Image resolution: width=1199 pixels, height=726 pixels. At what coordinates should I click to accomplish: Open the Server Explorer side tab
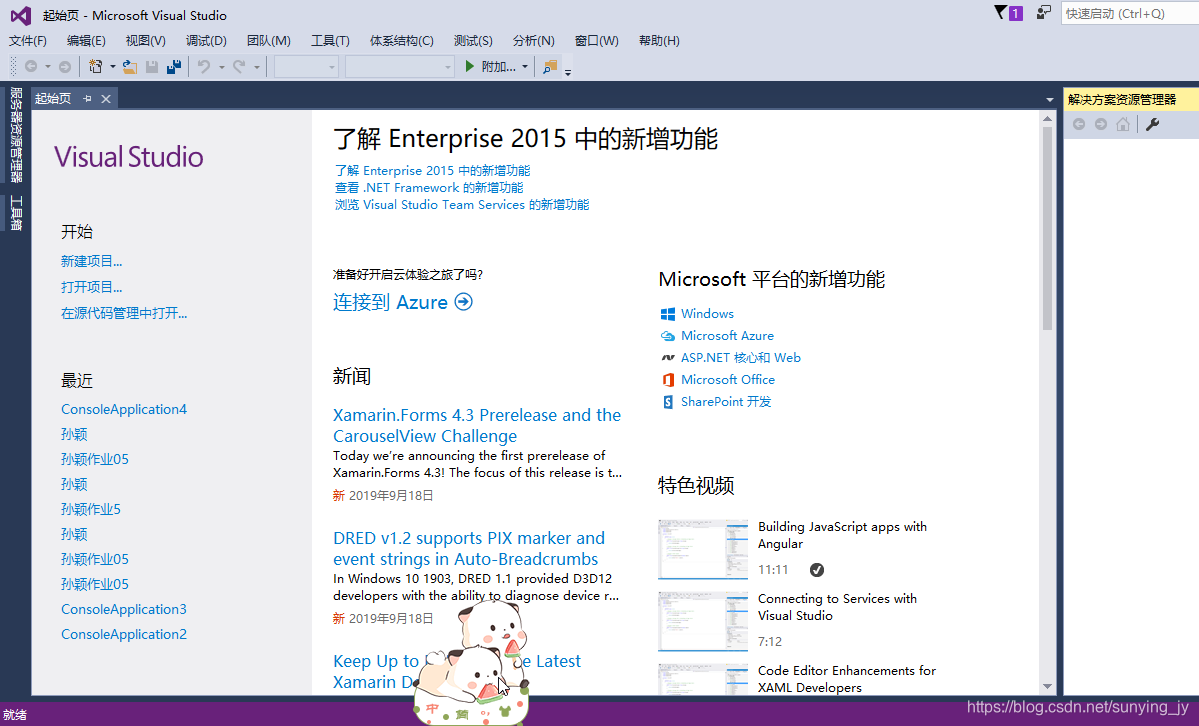[x=16, y=135]
